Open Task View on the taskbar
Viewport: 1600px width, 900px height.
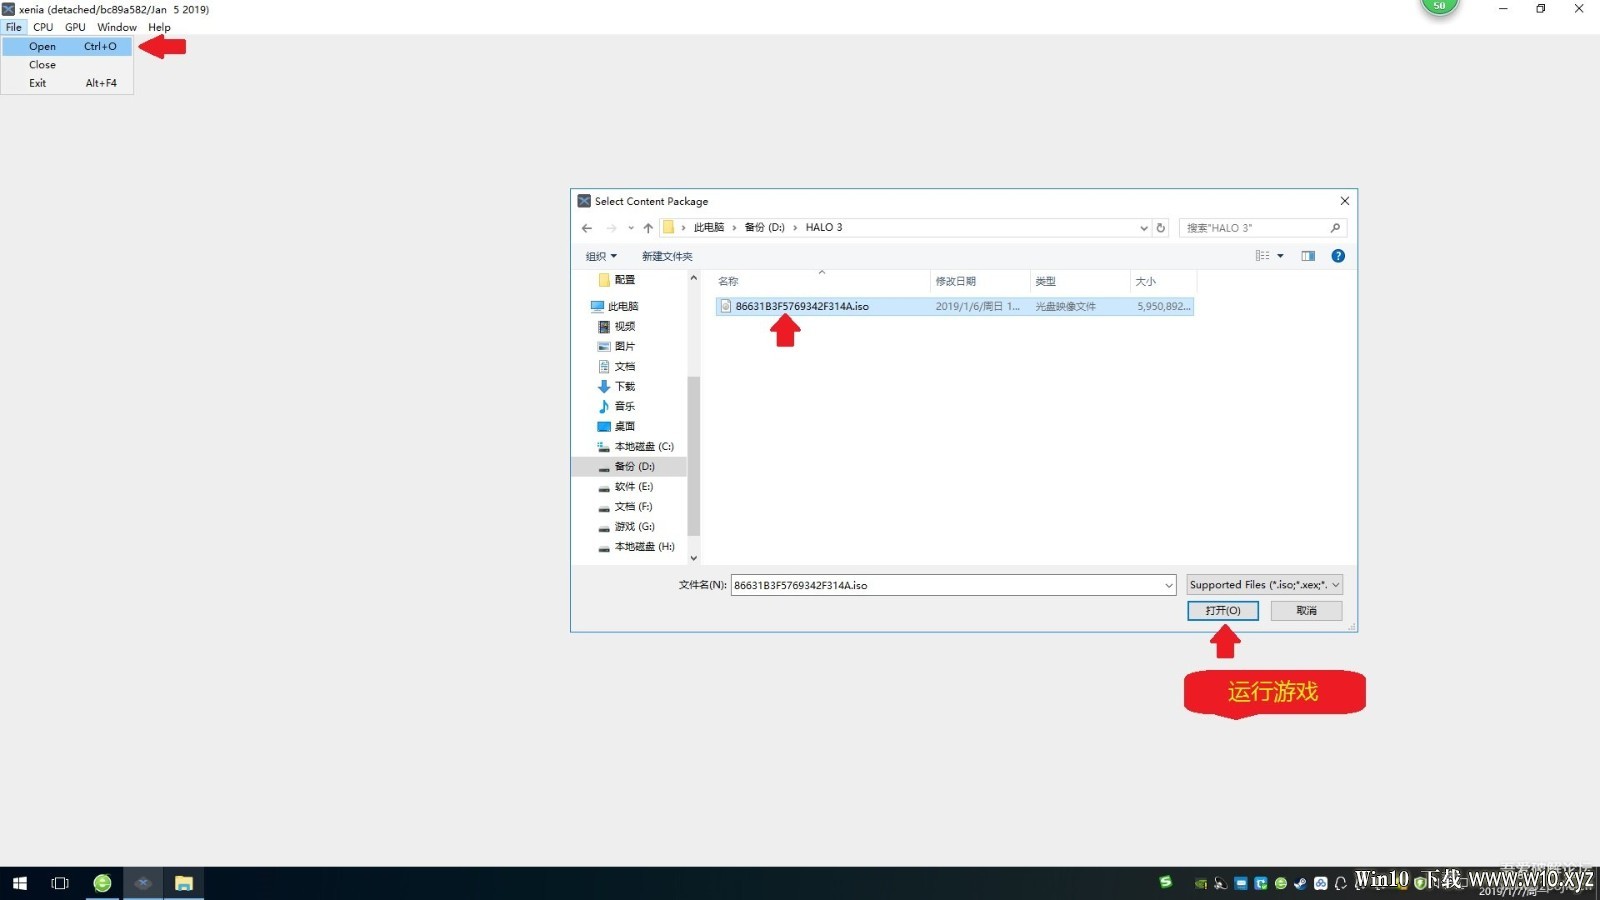tap(60, 883)
